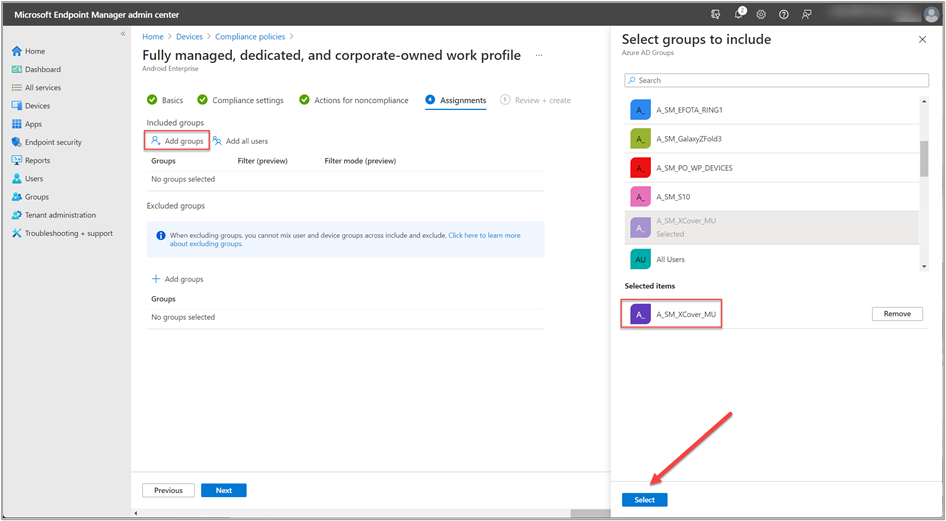Click the group list scrollbar thumb
The height and width of the screenshot is (521, 946).
924,159
